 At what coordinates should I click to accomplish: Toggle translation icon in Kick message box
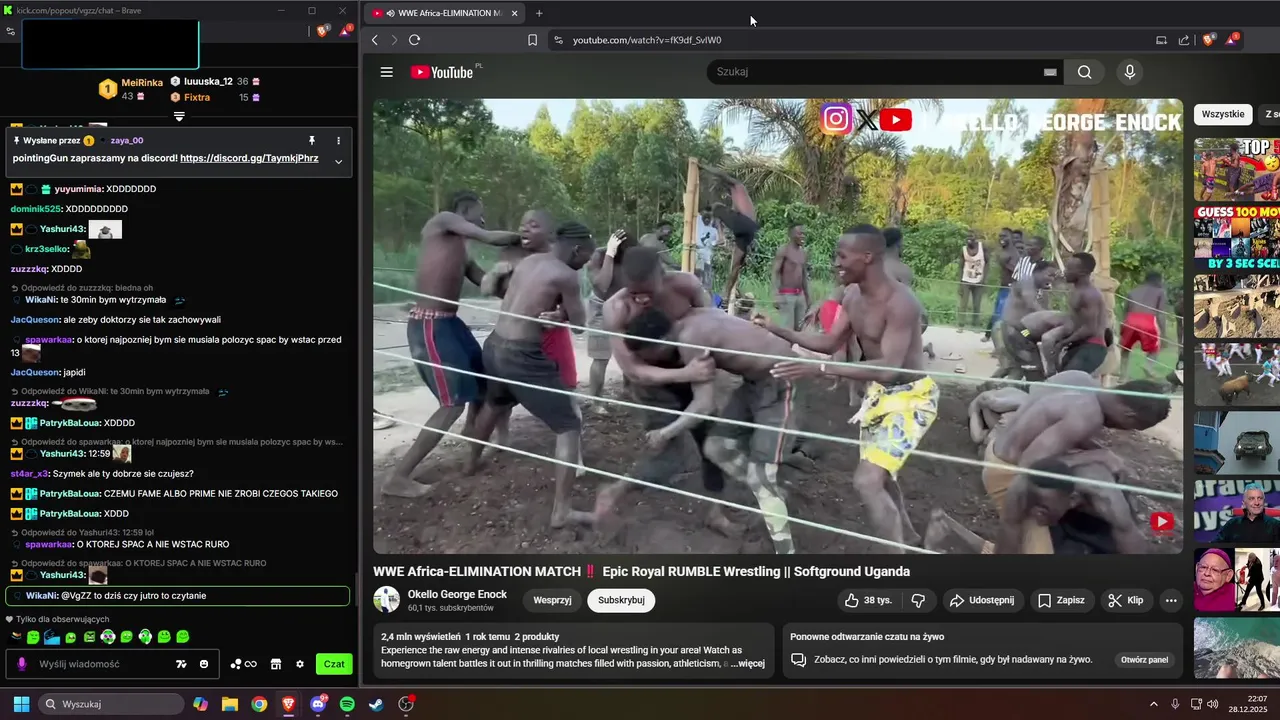[181, 664]
